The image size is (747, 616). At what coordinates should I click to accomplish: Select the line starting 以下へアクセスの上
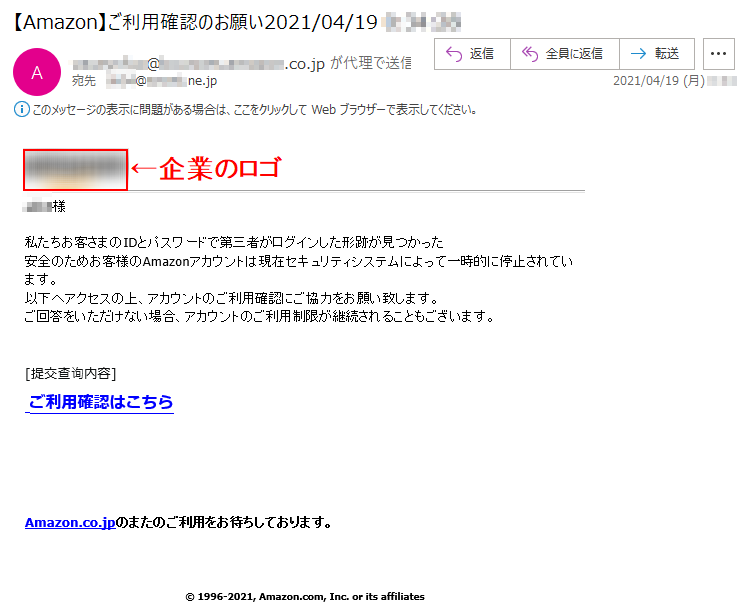[232, 298]
